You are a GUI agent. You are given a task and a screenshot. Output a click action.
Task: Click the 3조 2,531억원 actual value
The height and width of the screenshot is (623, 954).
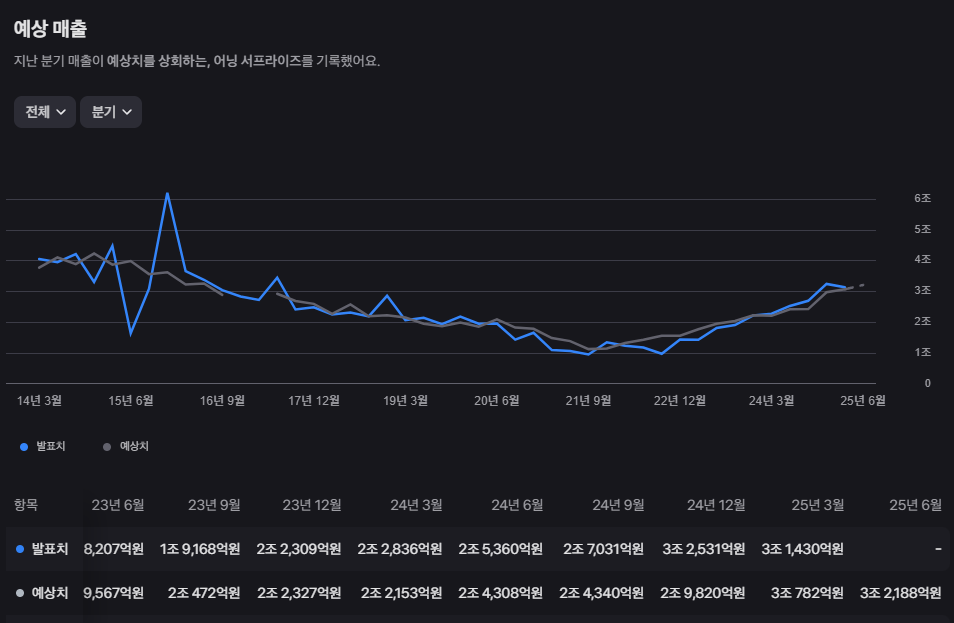pyautogui.click(x=704, y=549)
